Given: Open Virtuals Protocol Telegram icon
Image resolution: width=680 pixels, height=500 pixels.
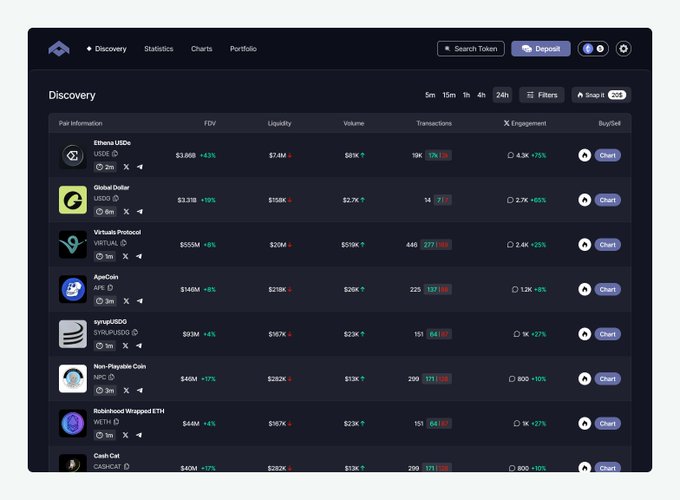Looking at the screenshot, I should point(139,256).
